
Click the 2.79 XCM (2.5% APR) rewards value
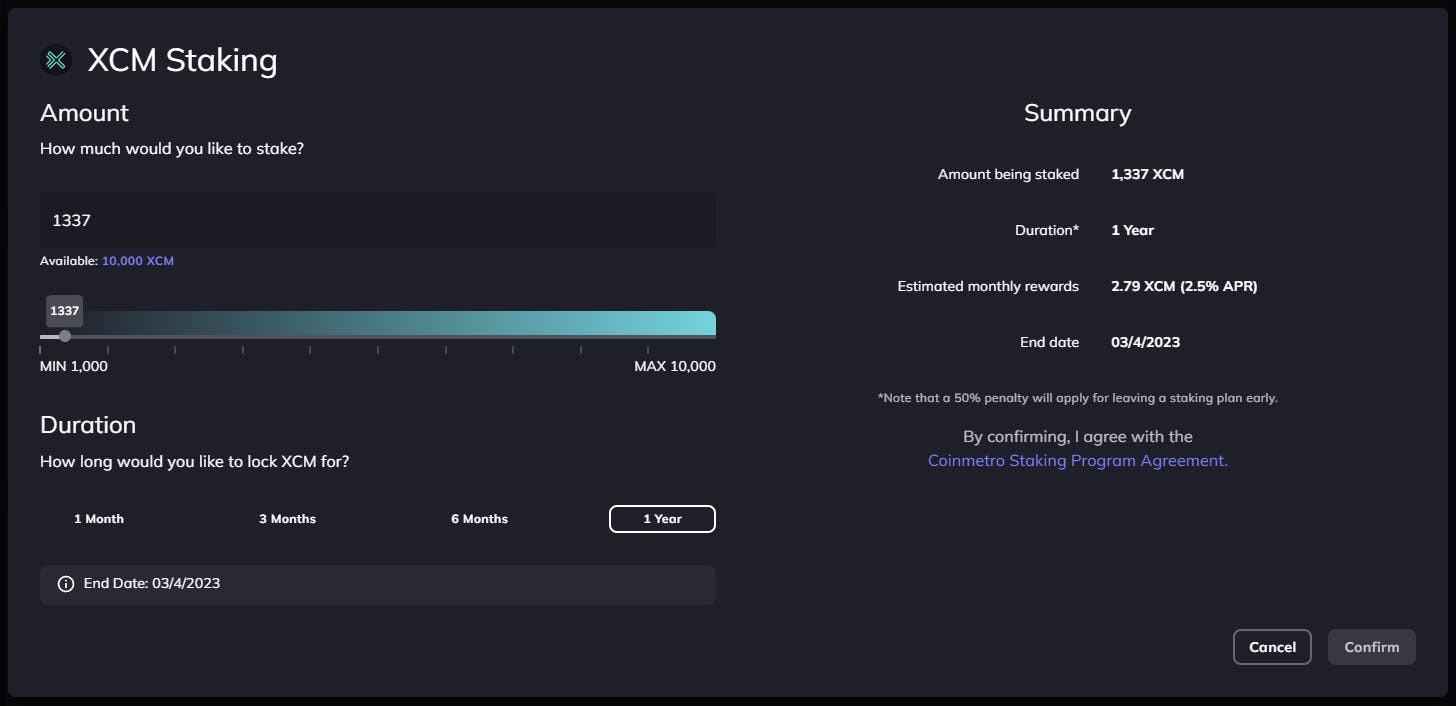click(1184, 286)
